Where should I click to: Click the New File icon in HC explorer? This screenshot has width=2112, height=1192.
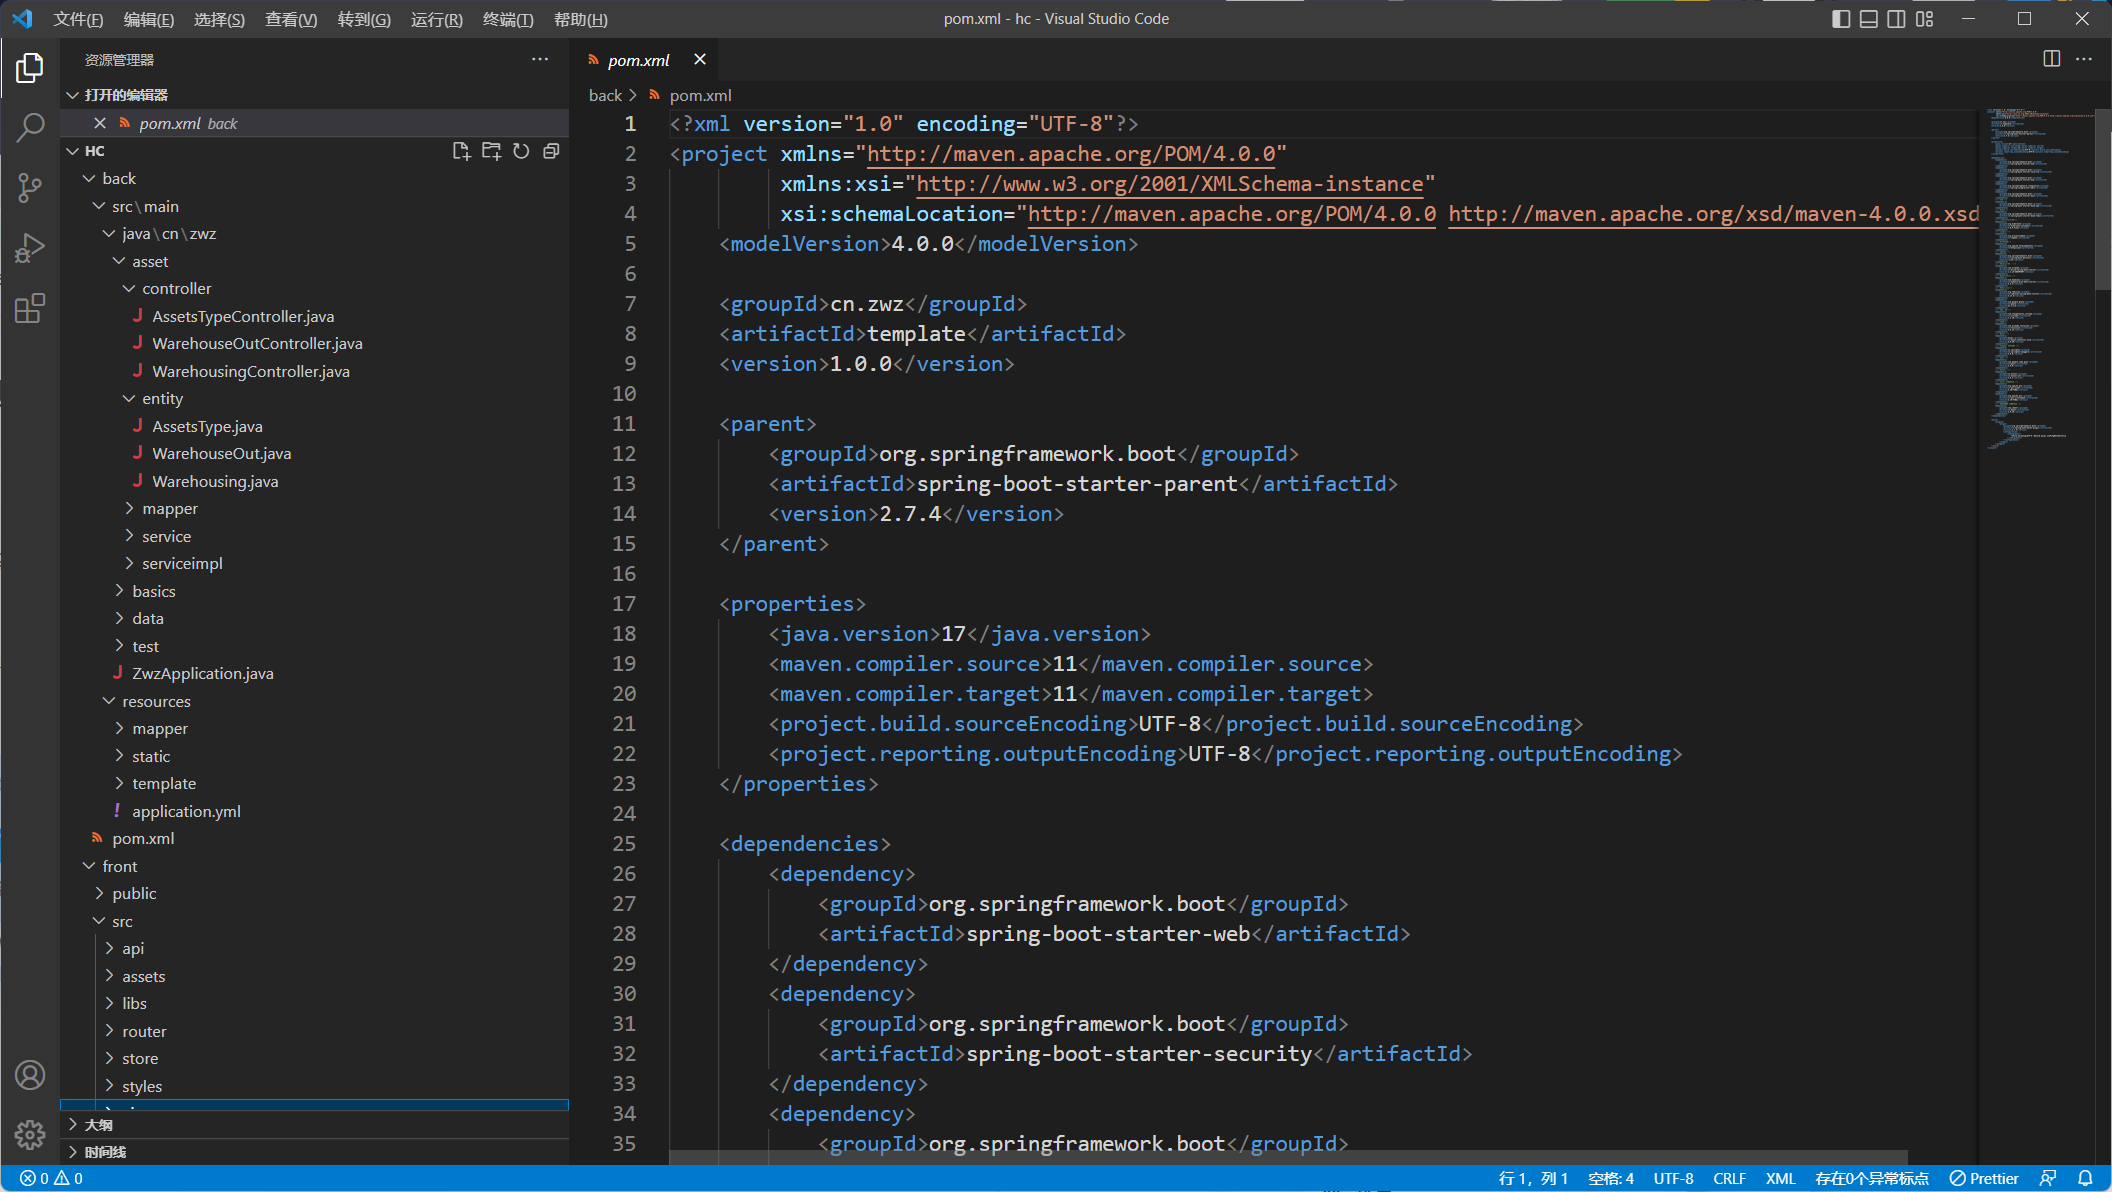[461, 151]
